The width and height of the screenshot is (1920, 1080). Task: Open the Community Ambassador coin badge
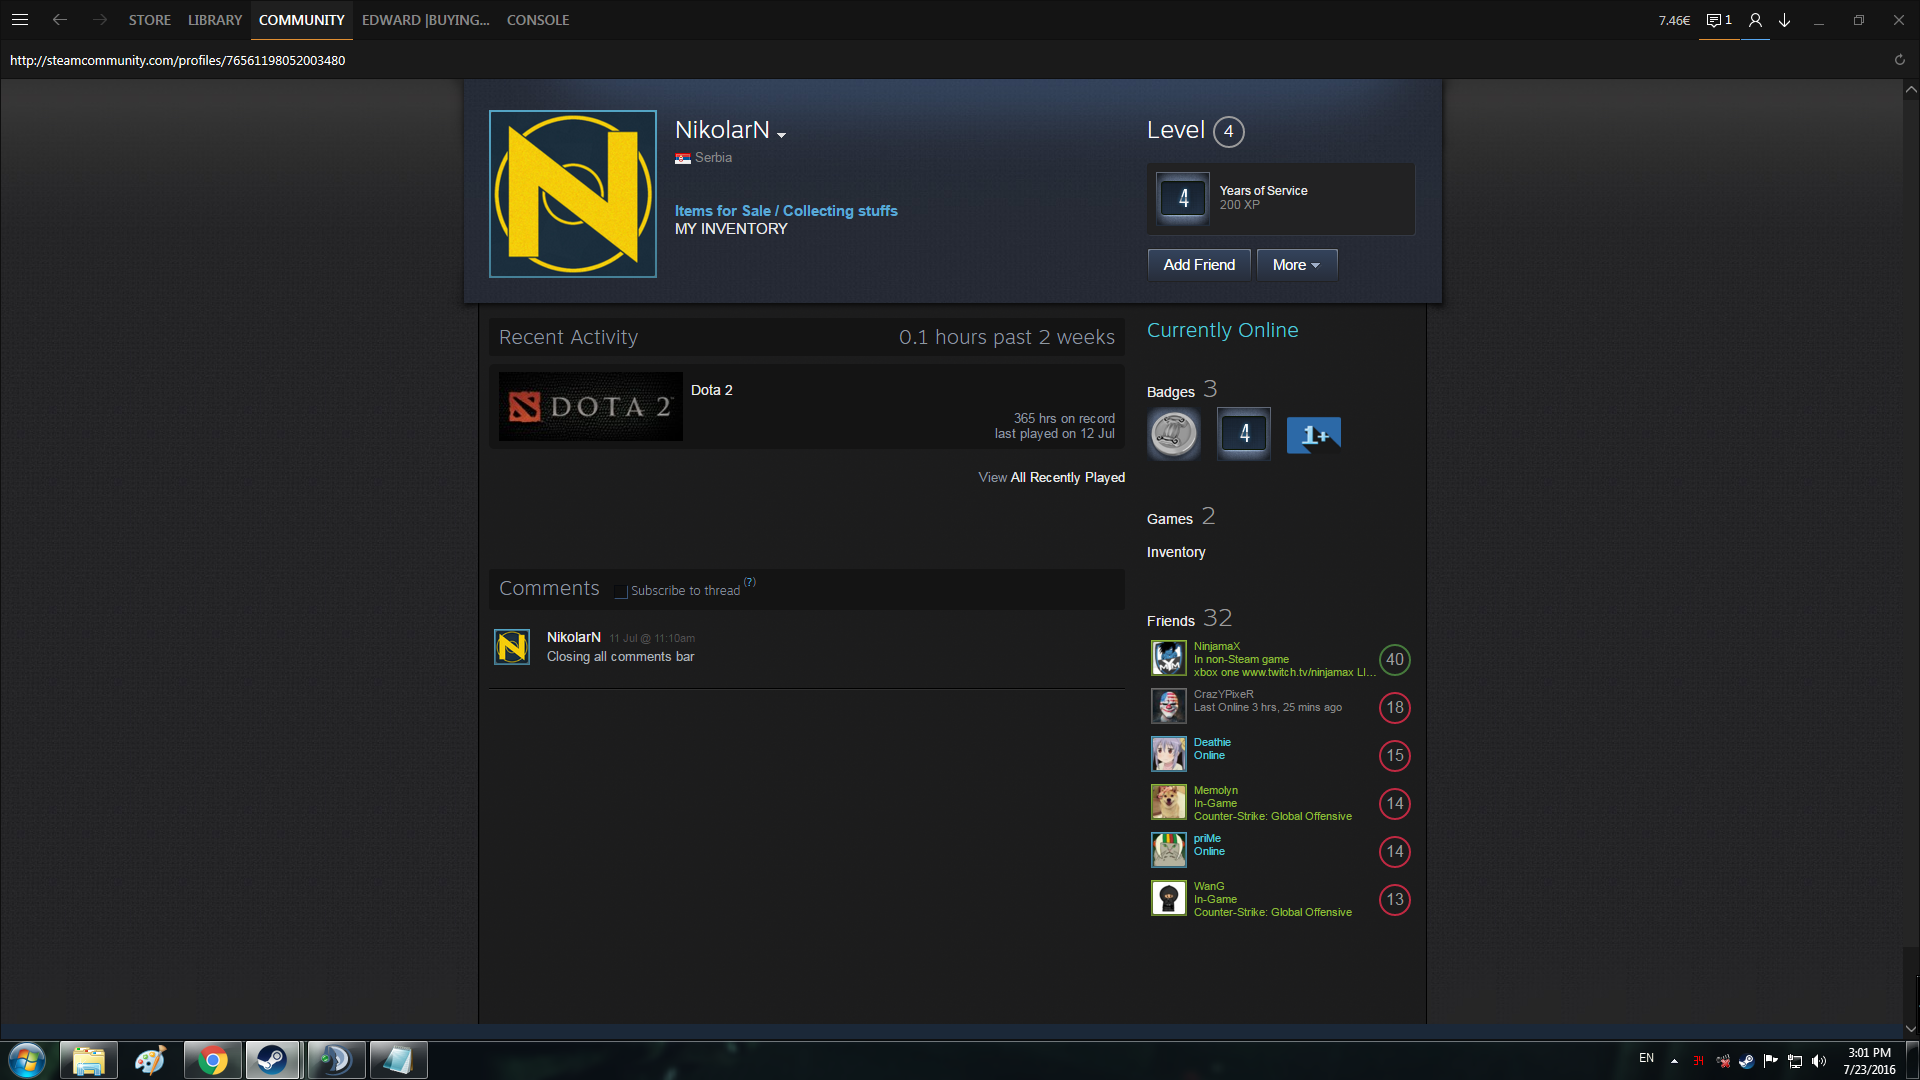tap(1173, 434)
